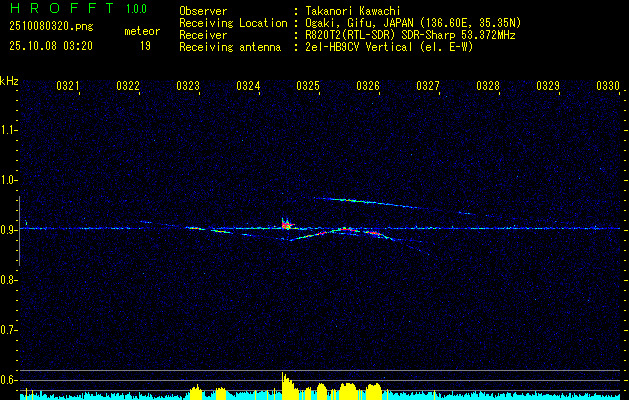The height and width of the screenshot is (400, 629).
Task: Click the 'Receiver' field label
Action: point(203,35)
